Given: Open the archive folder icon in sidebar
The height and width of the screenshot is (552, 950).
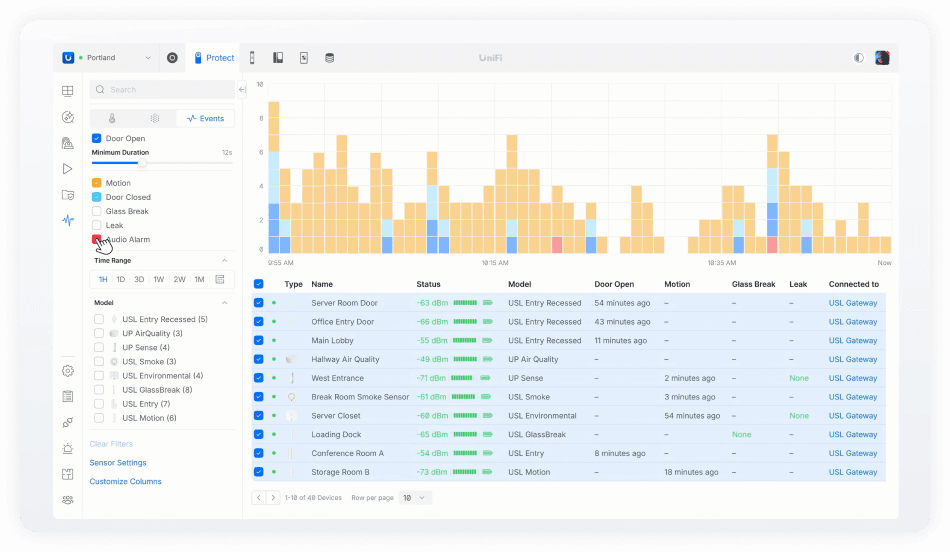Looking at the screenshot, I should tap(68, 195).
